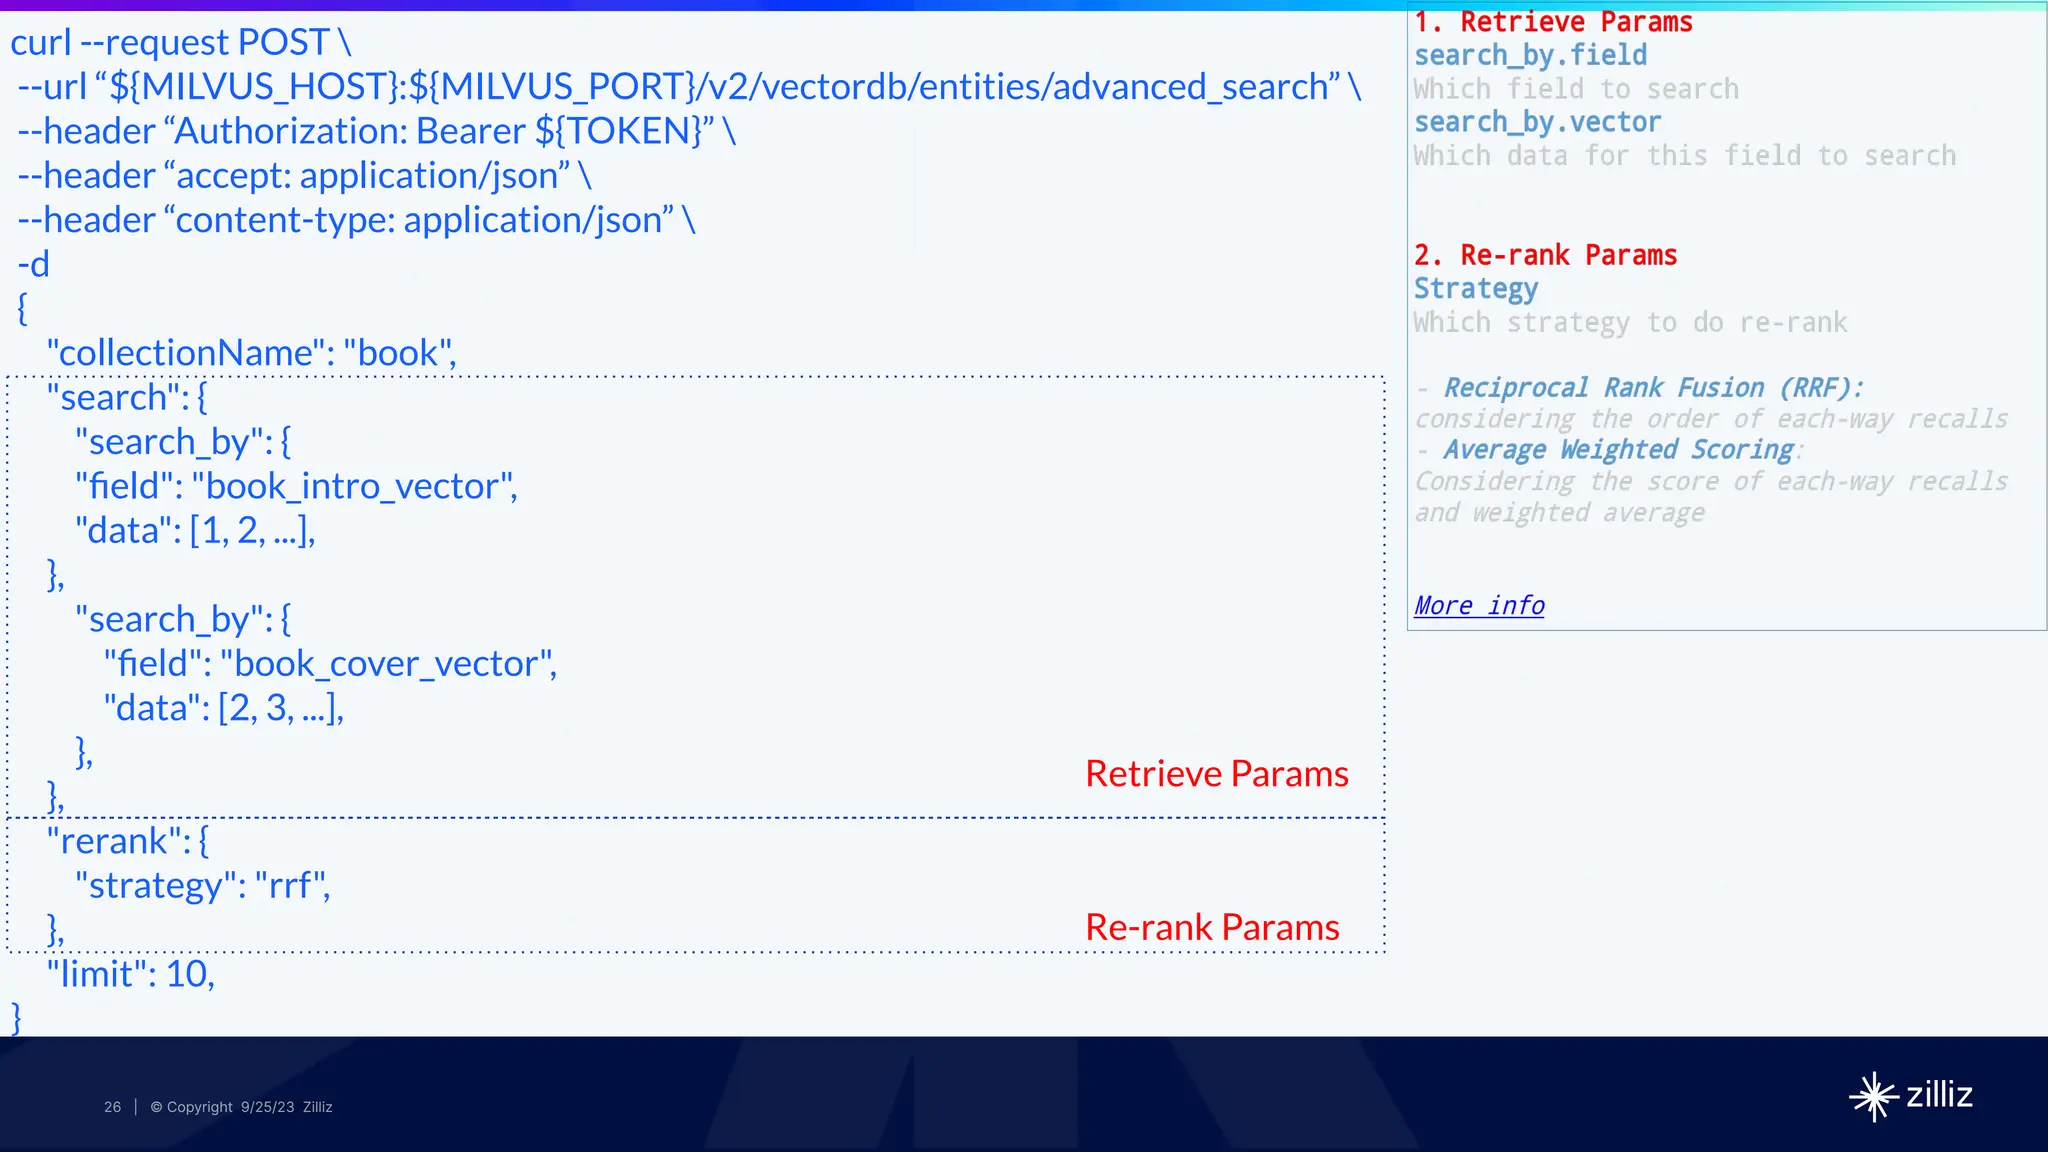
Task: Click the Authorization Bearer header line
Action: (x=377, y=131)
